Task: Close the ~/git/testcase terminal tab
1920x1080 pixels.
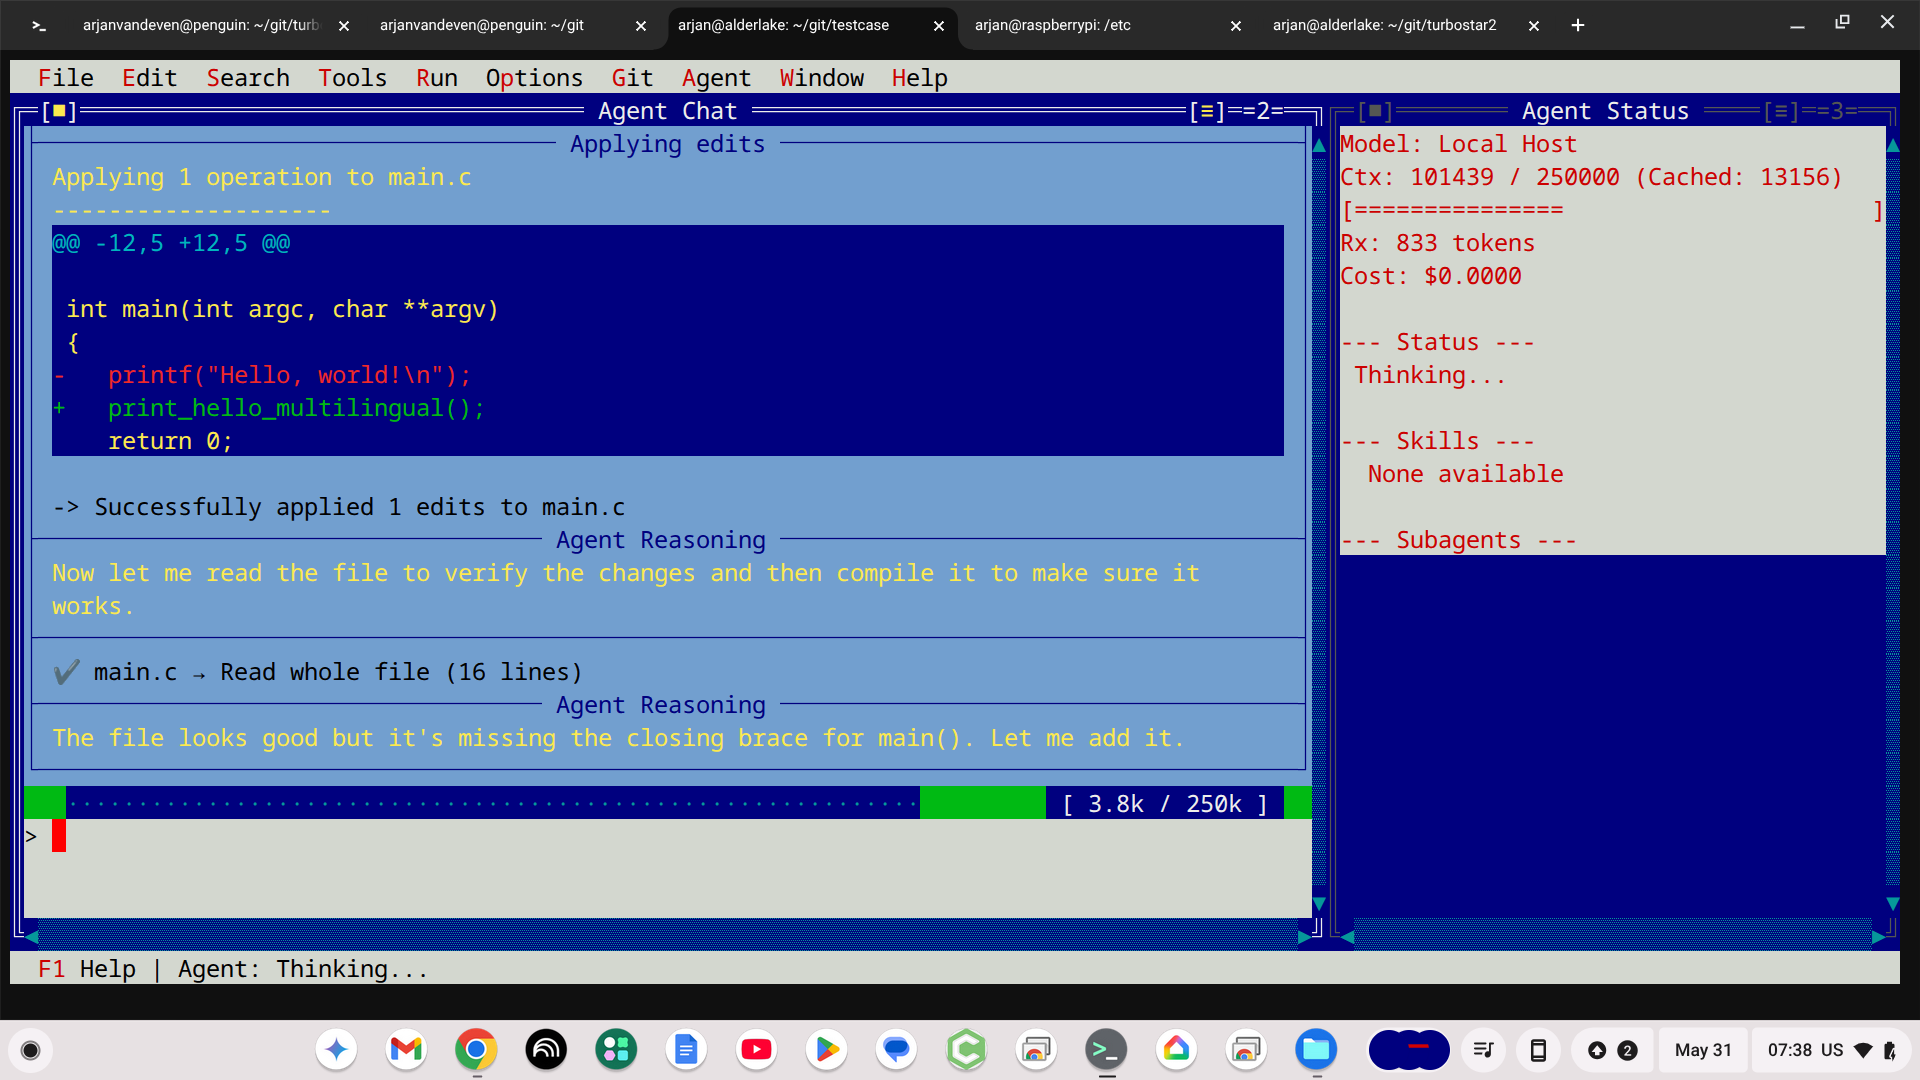Action: pyautogui.click(x=939, y=26)
